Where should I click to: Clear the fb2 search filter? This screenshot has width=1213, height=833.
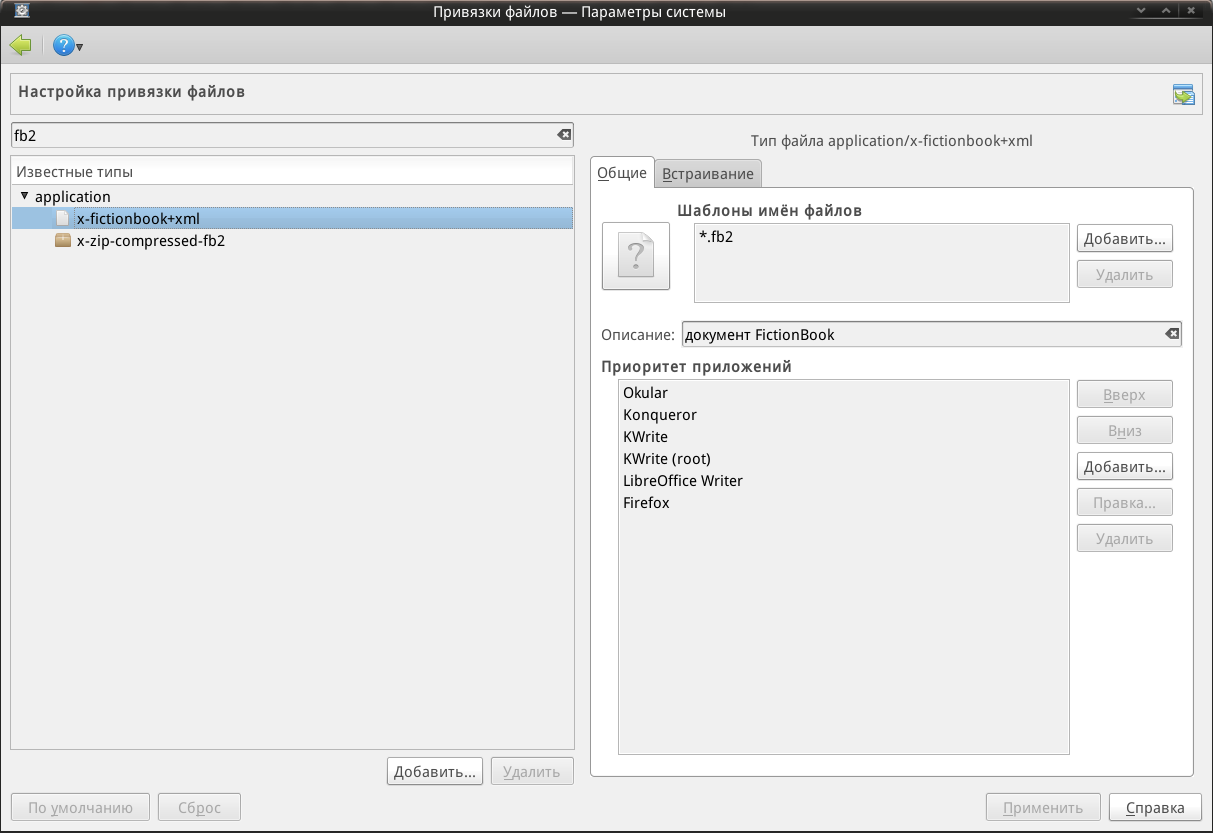(x=564, y=135)
